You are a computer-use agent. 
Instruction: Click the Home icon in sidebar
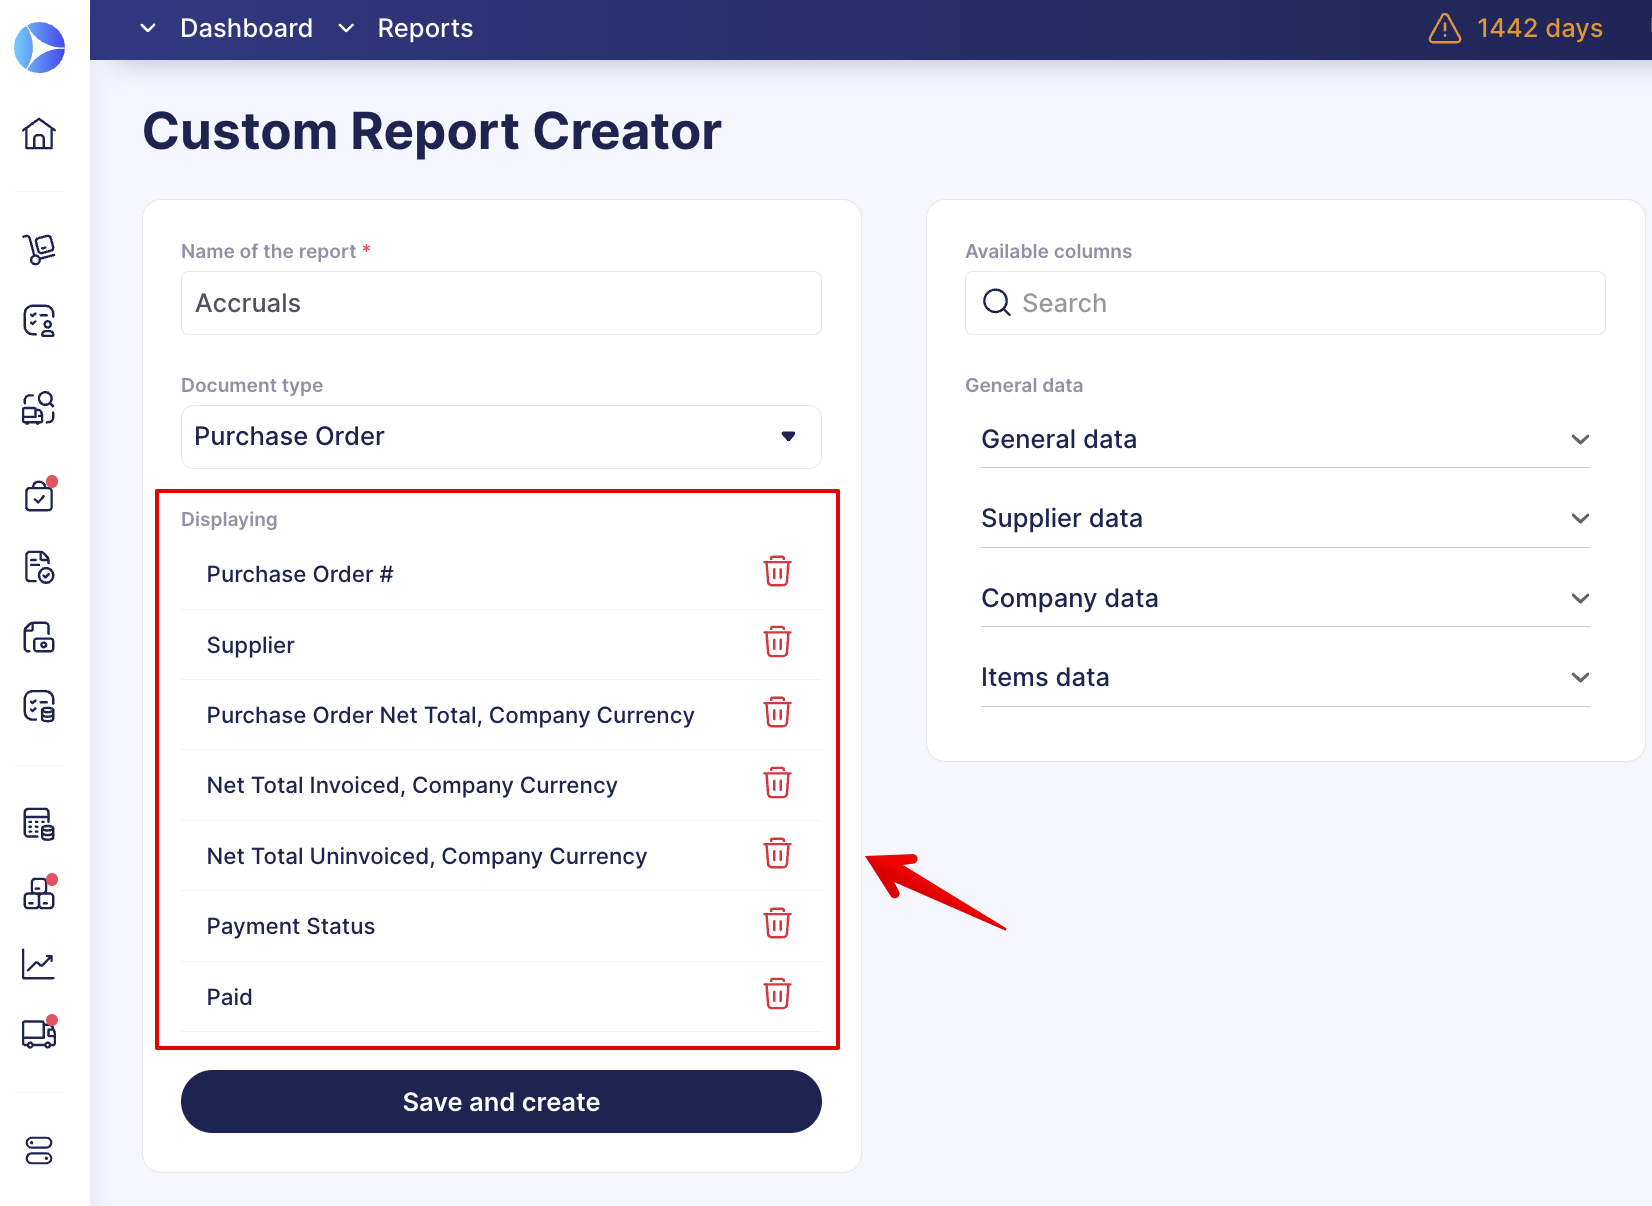[x=39, y=134]
